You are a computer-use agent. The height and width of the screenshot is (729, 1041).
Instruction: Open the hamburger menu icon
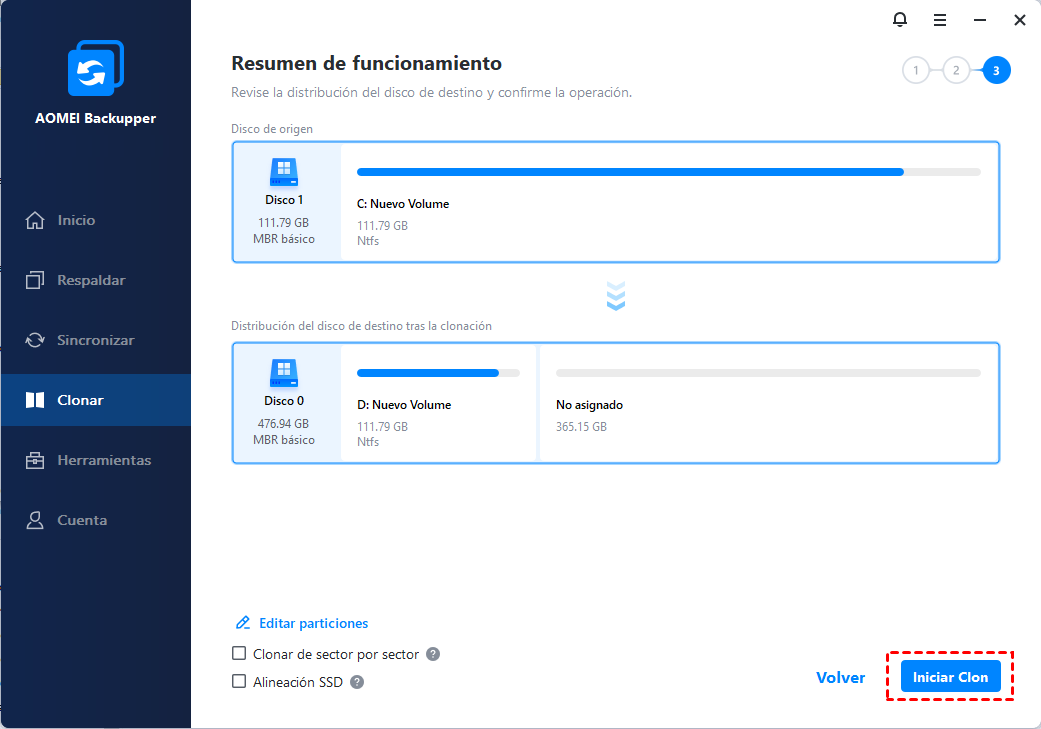point(939,21)
